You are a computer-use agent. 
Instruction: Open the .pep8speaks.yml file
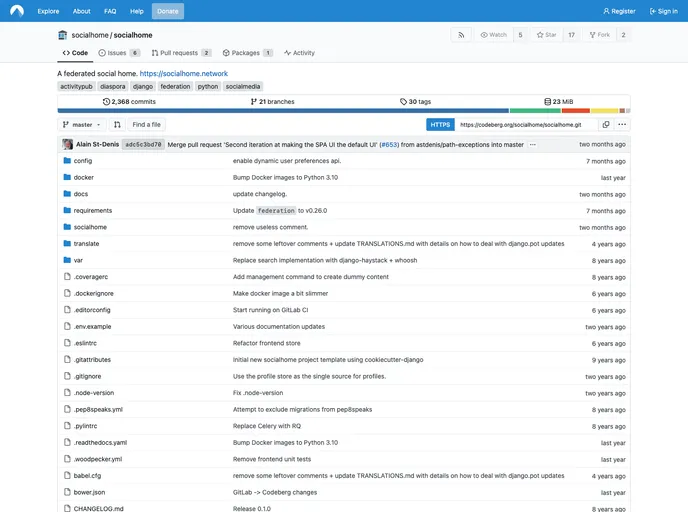98,410
